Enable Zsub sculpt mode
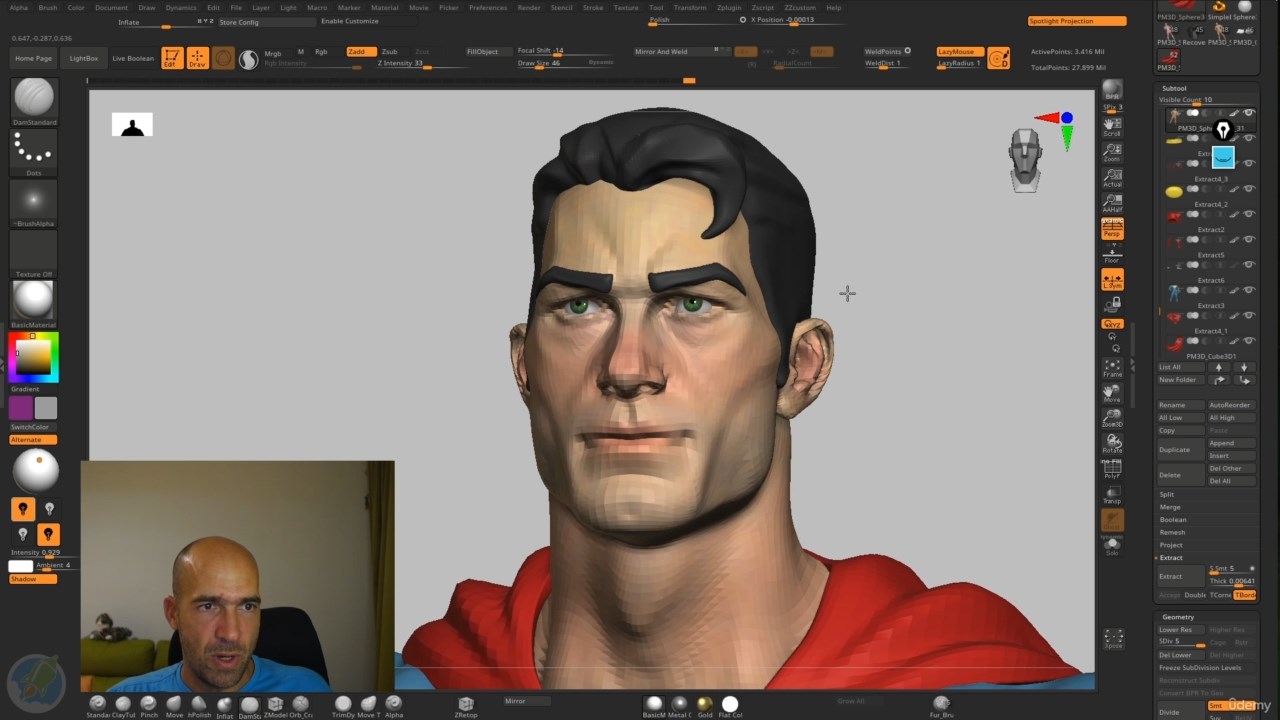The width and height of the screenshot is (1280, 720). 389,51
